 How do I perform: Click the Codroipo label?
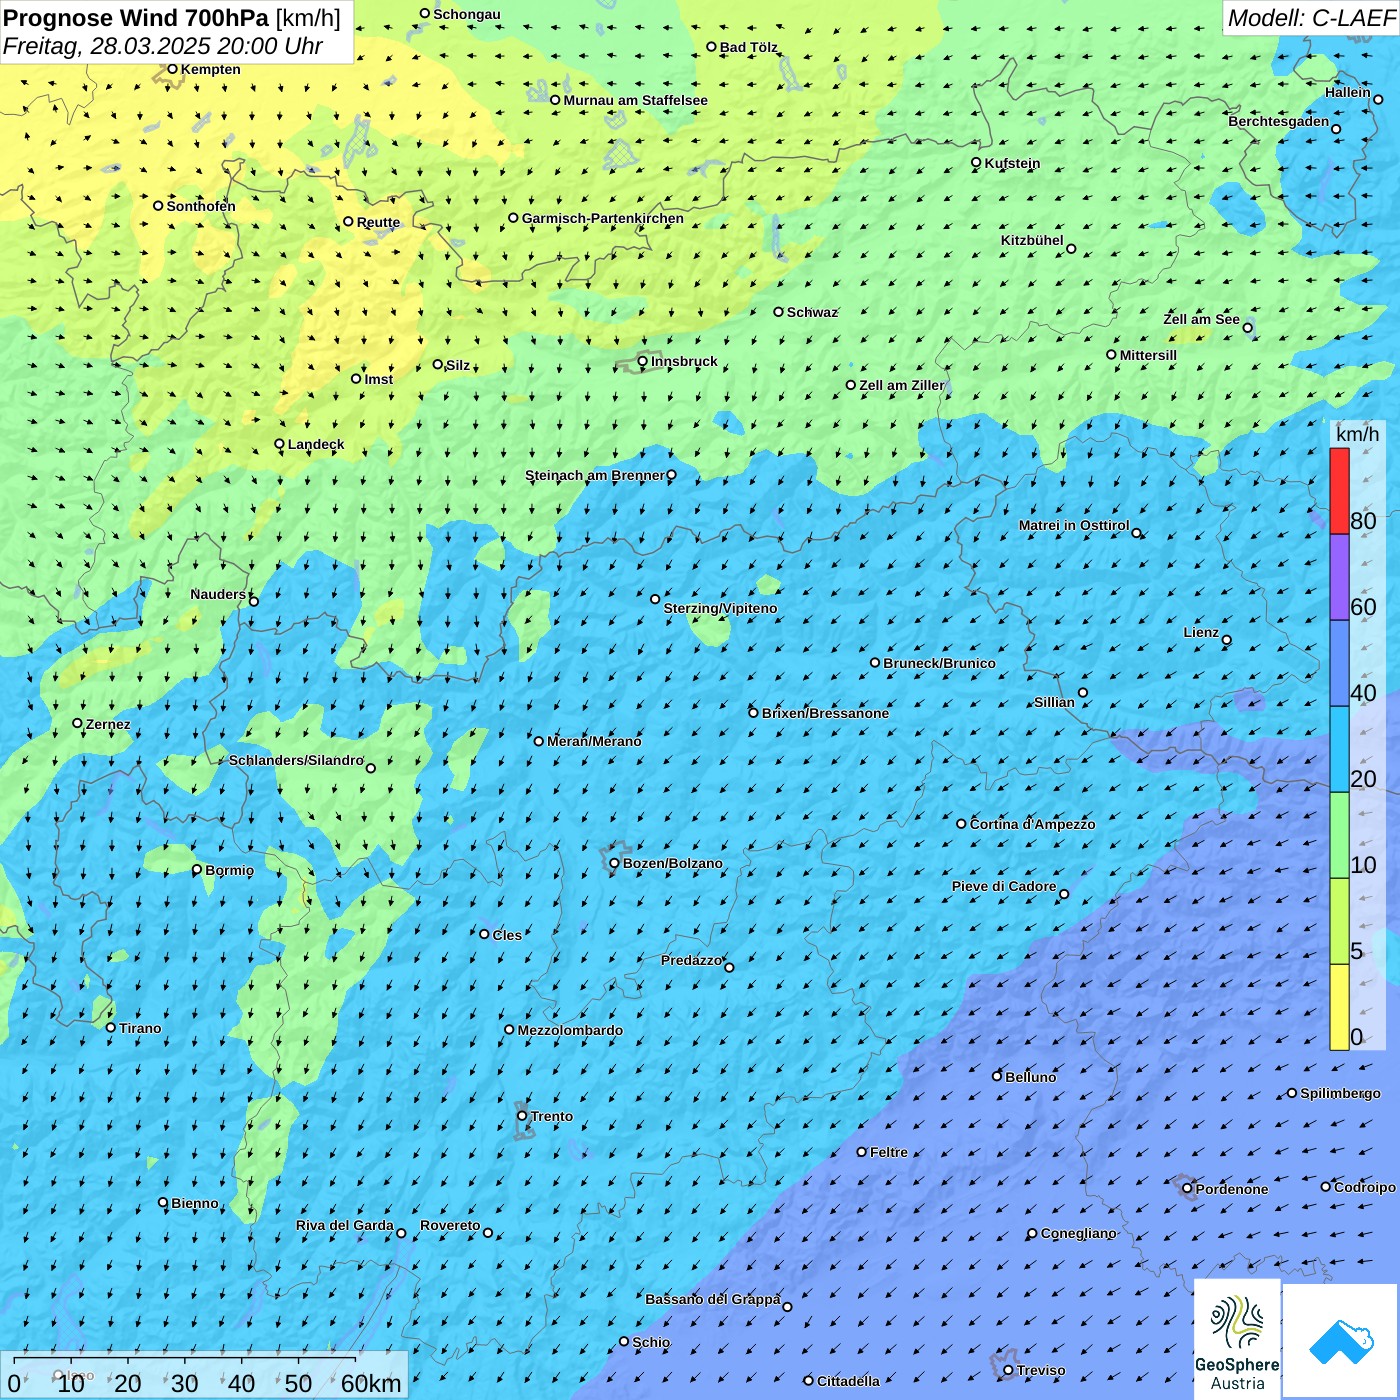(1365, 1187)
